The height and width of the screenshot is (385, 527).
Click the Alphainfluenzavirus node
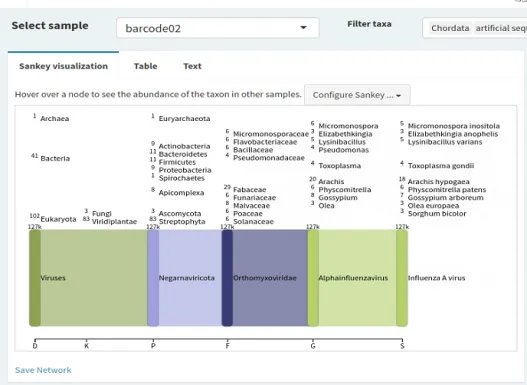coord(313,278)
